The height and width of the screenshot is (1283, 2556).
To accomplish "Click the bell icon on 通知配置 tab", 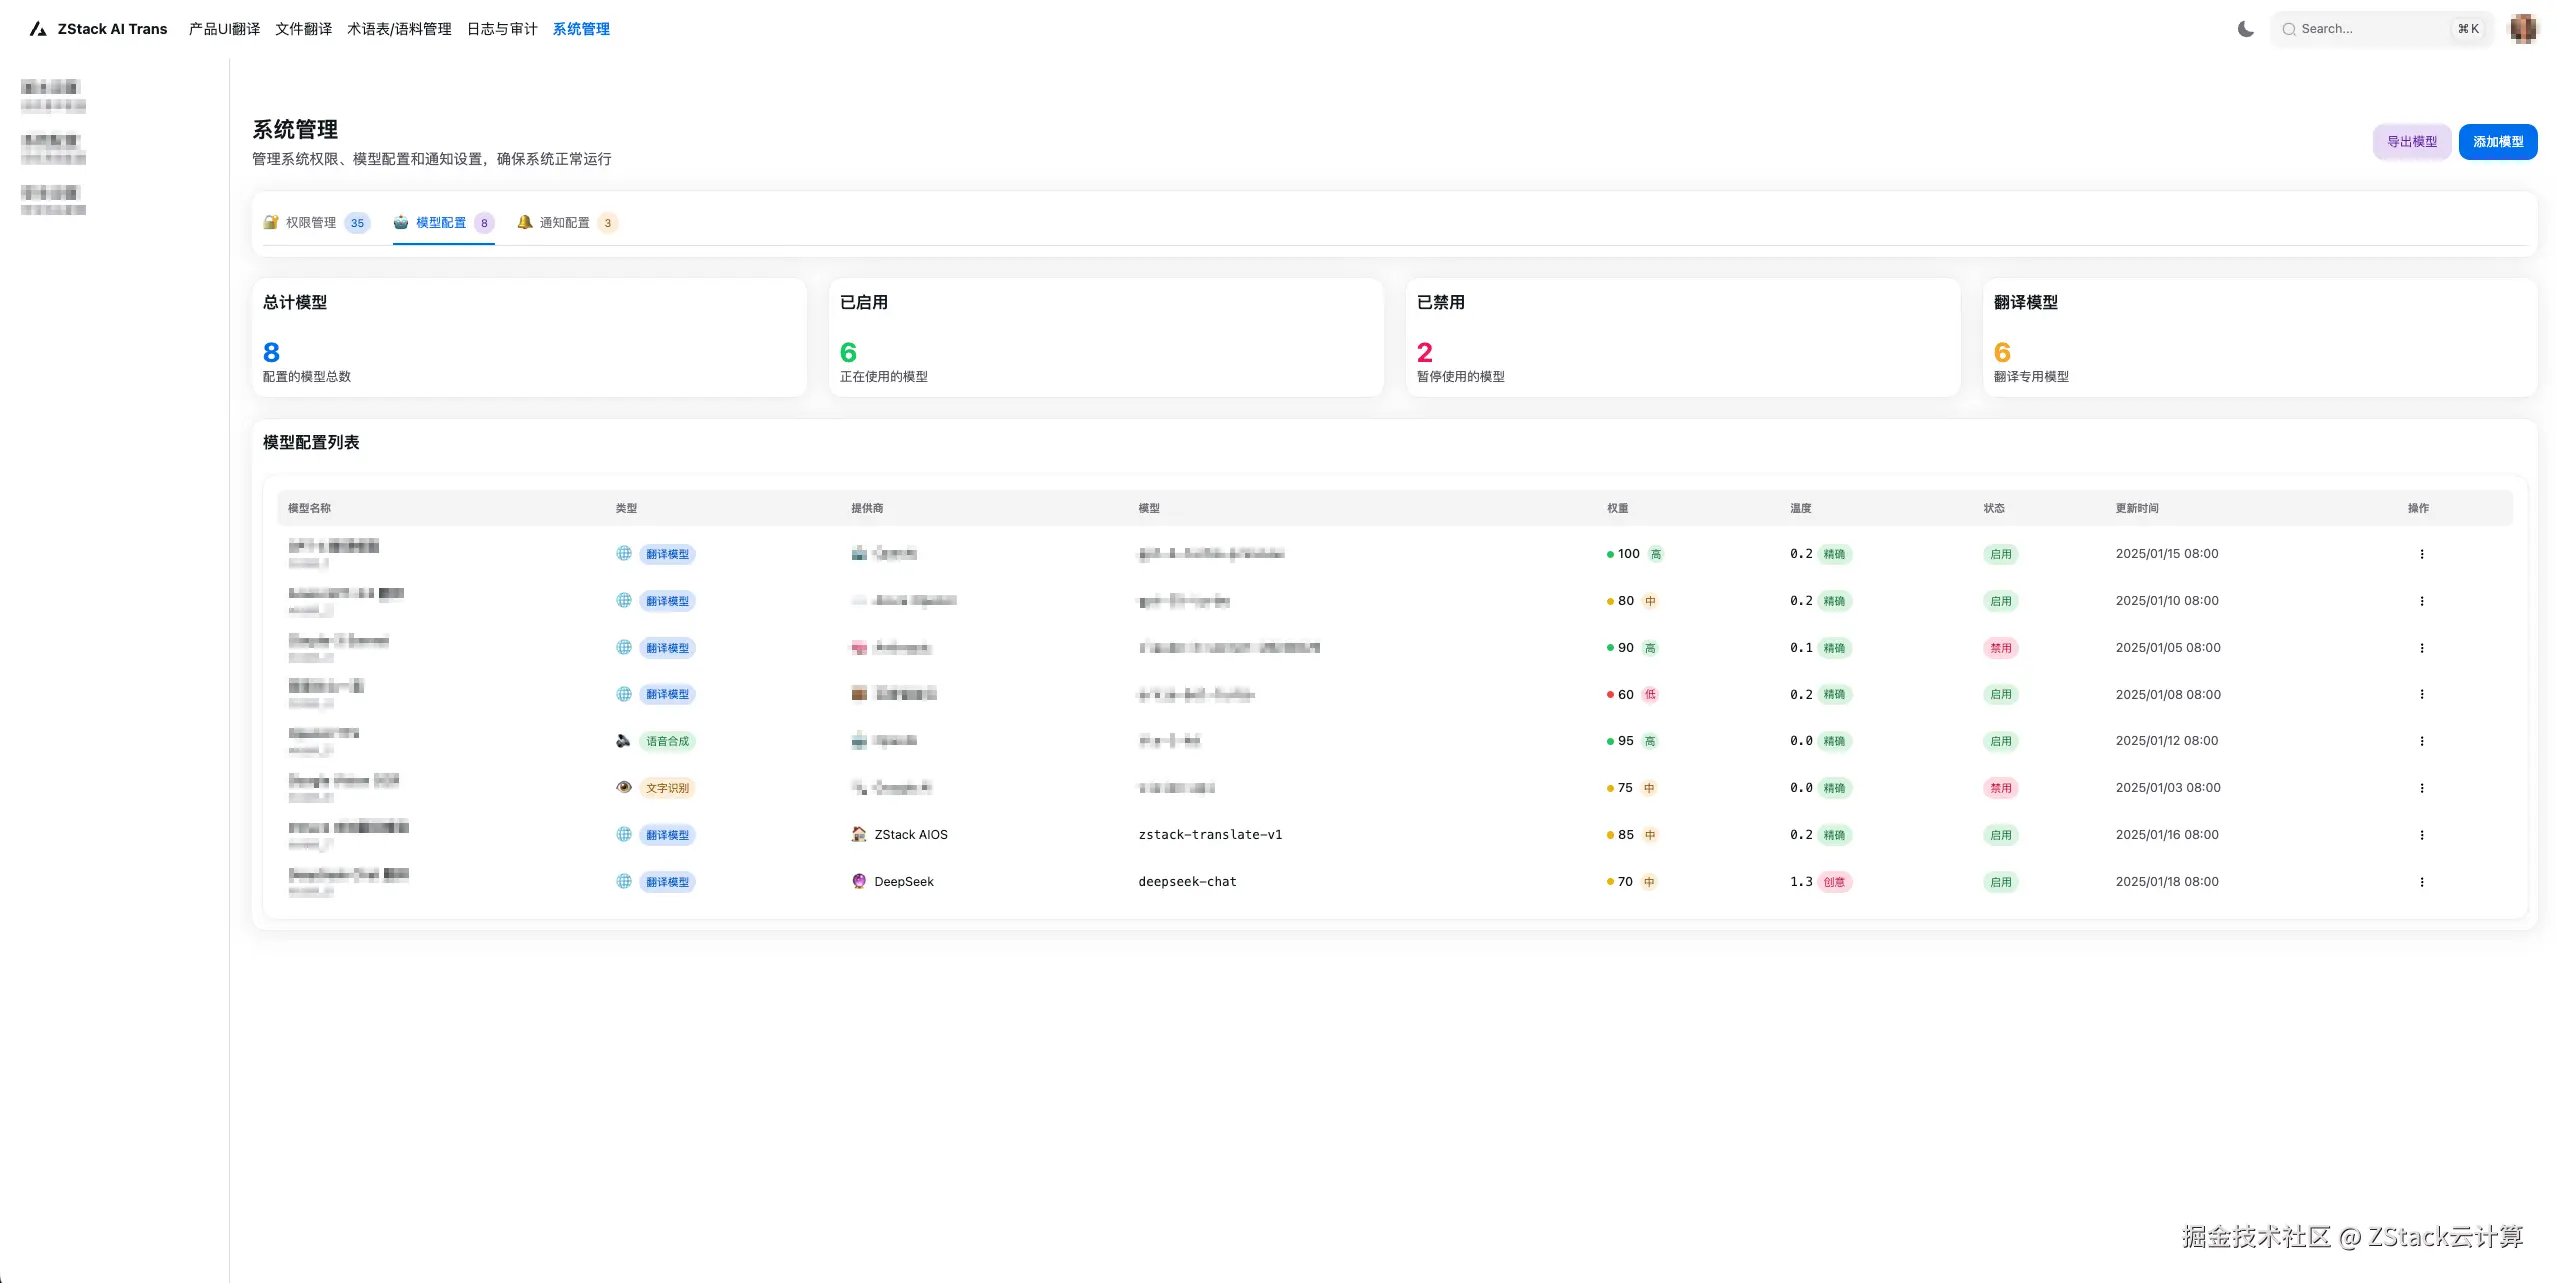I will pos(524,222).
